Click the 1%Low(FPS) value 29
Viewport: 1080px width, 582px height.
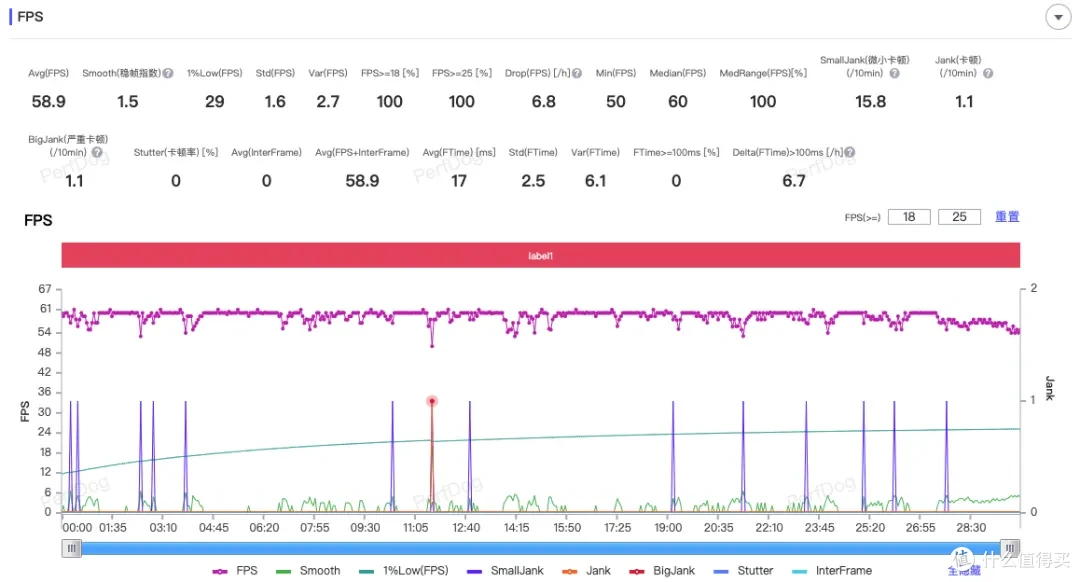click(214, 102)
